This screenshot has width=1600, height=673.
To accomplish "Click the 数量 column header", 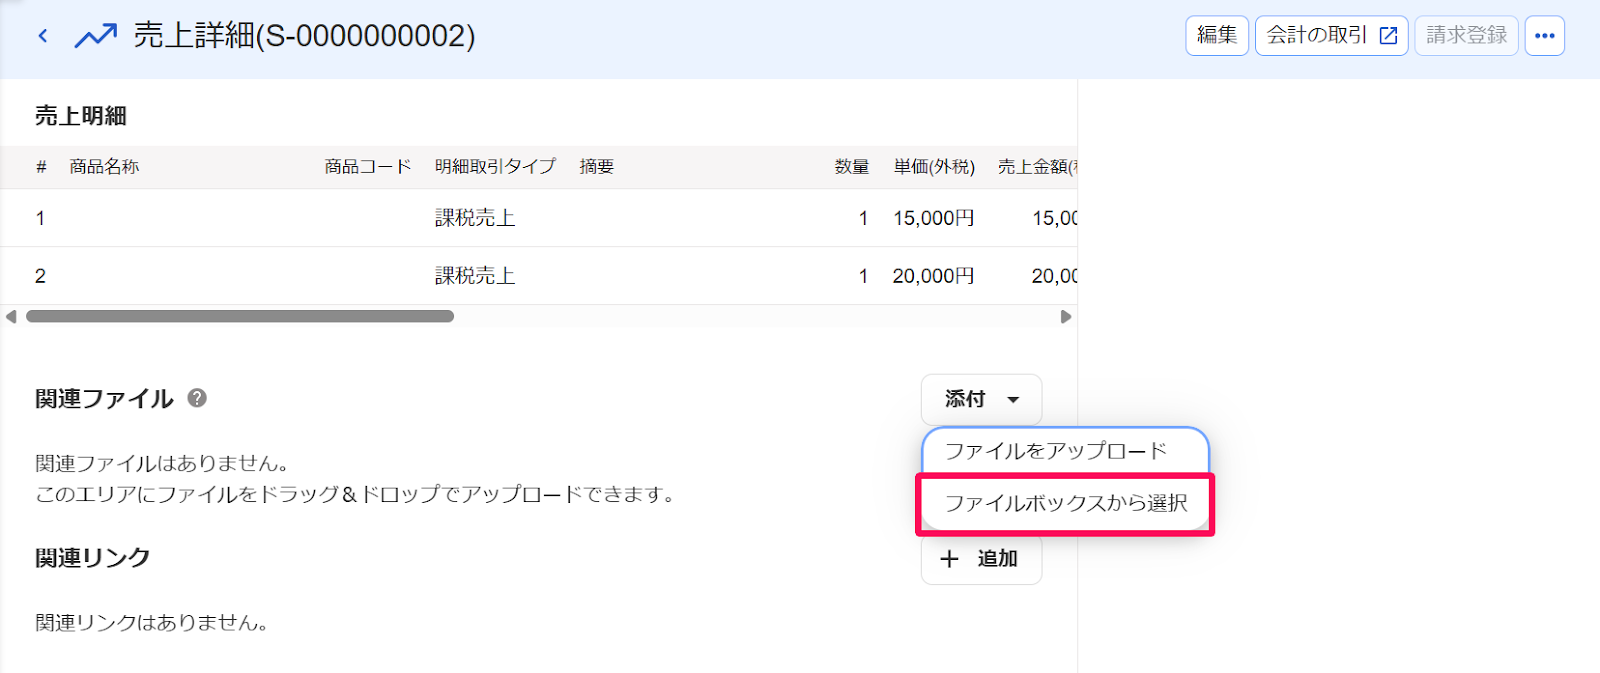I will (x=852, y=167).
